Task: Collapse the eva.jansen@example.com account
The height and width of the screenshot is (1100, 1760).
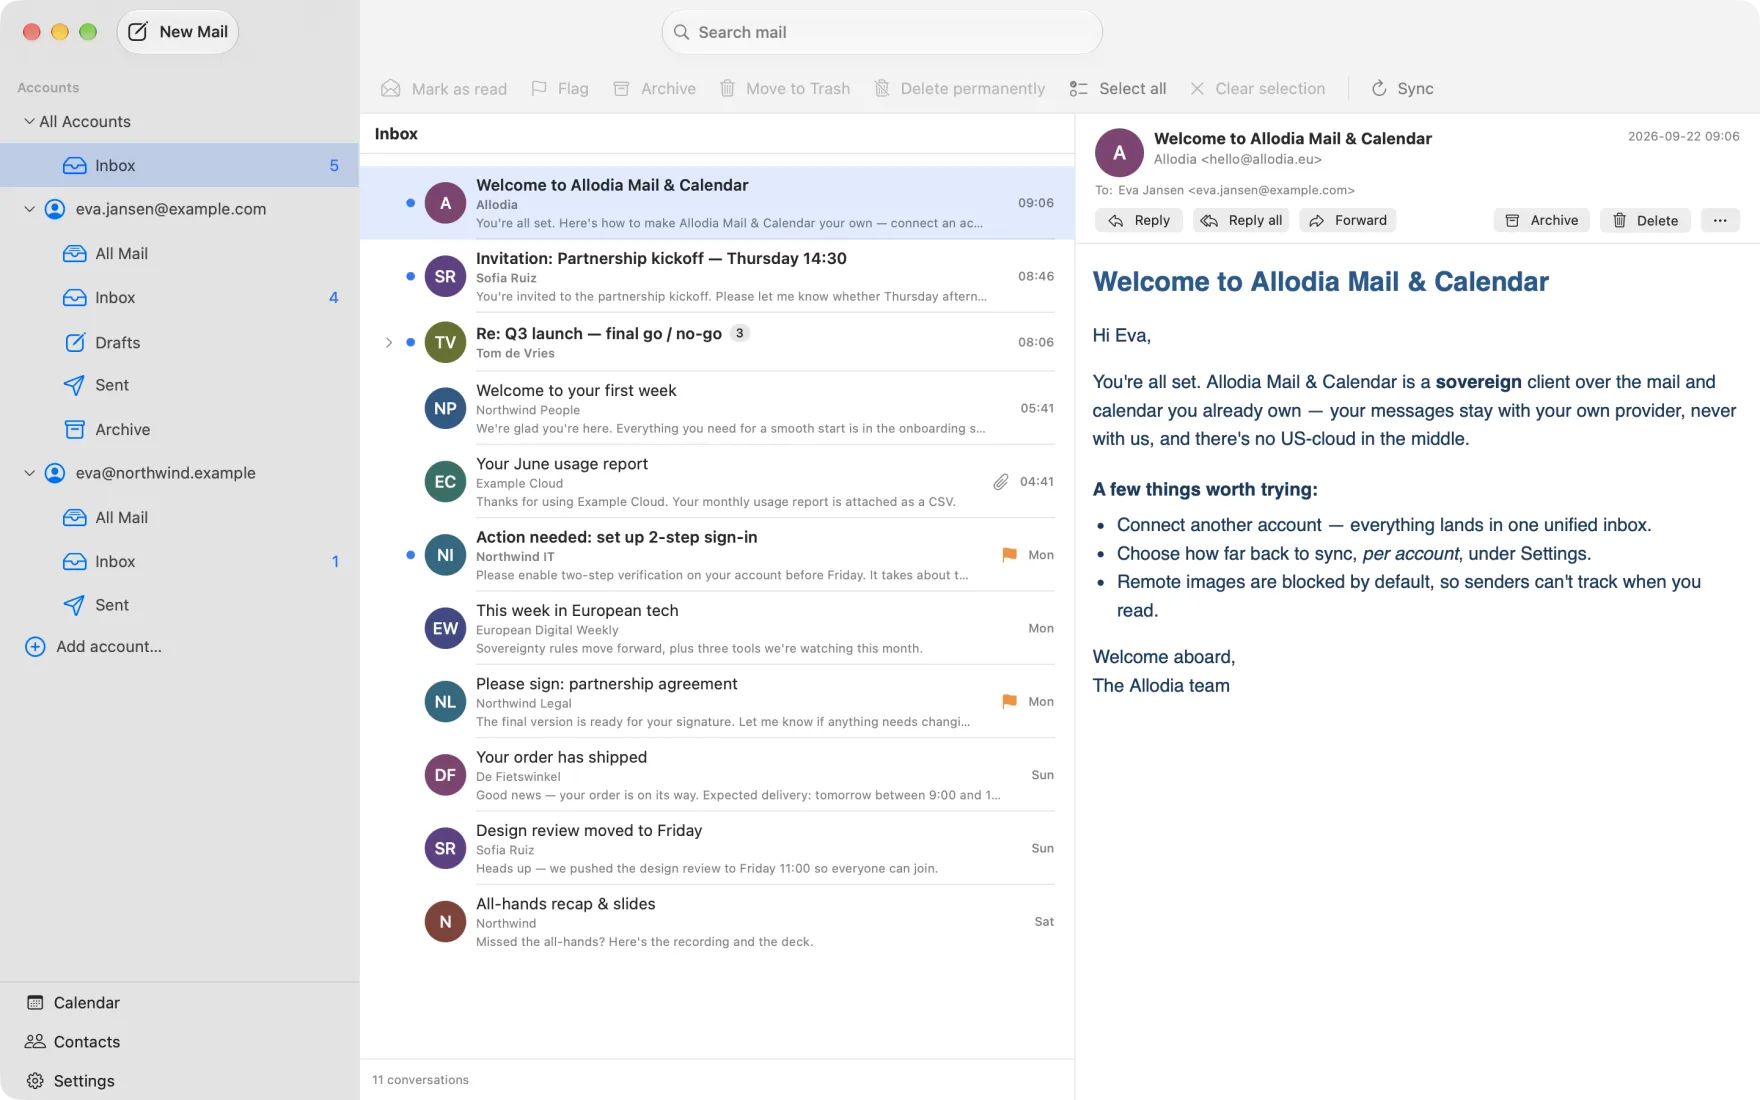Action: [29, 209]
